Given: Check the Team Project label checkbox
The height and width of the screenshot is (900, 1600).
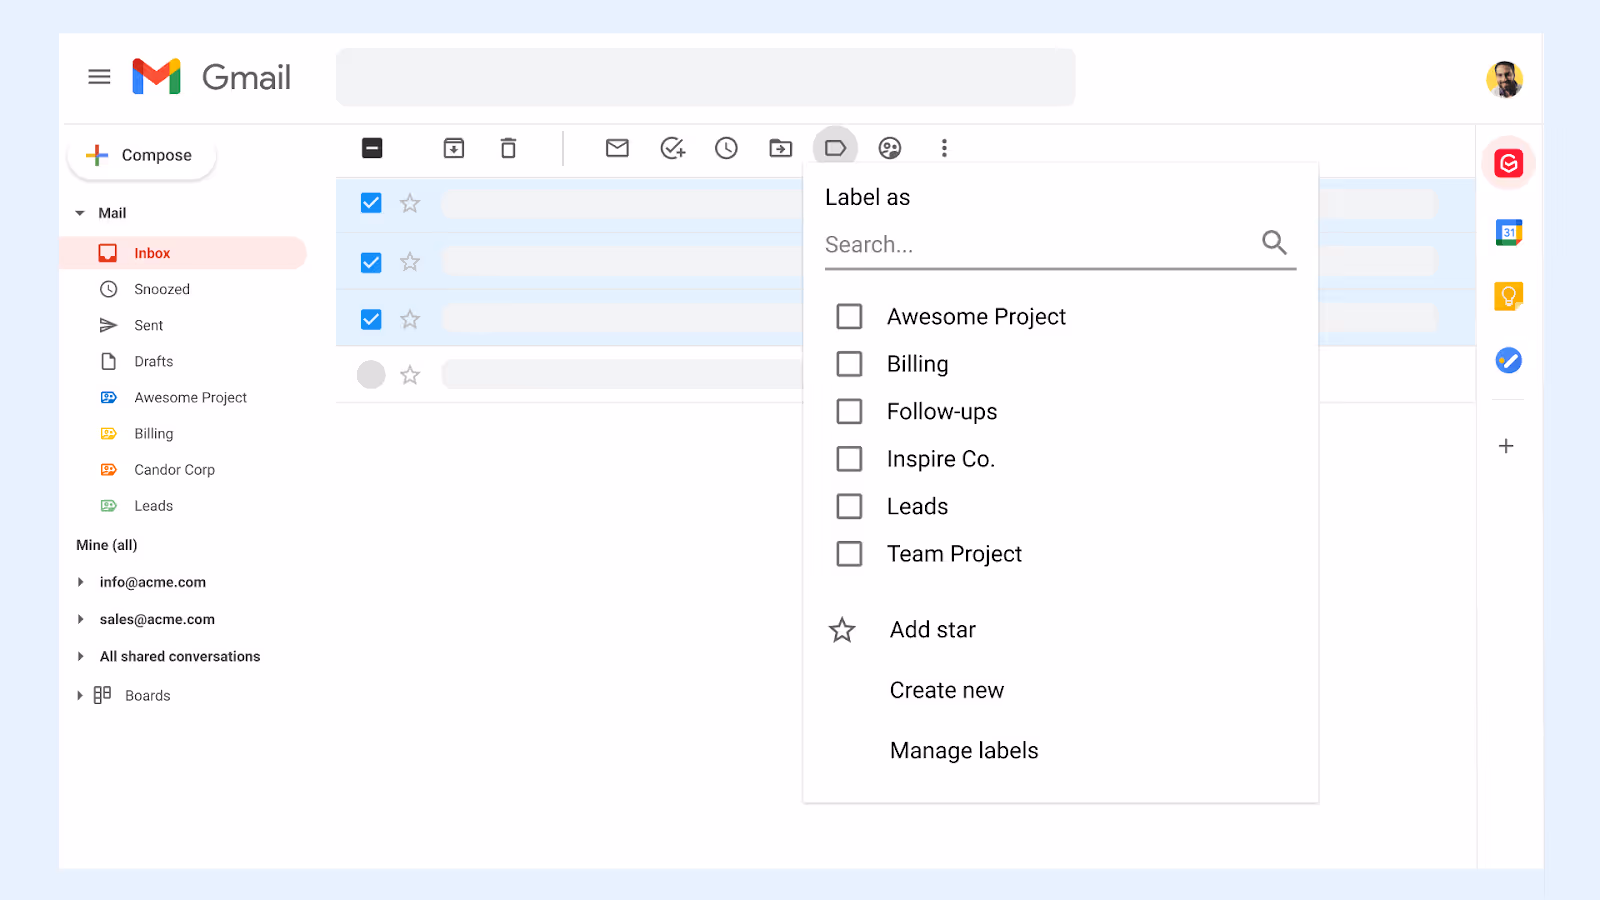Looking at the screenshot, I should click(849, 554).
